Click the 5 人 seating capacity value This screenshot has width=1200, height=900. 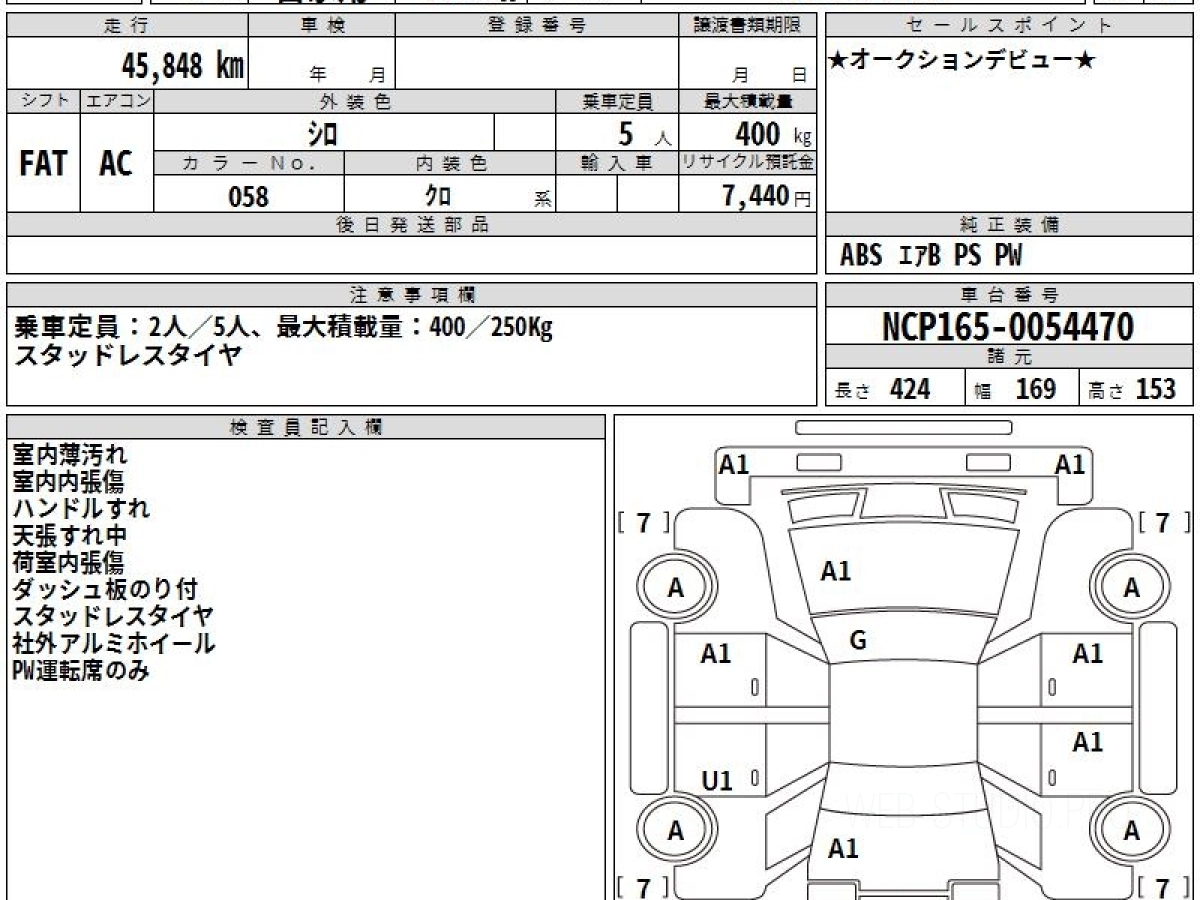tap(644, 134)
